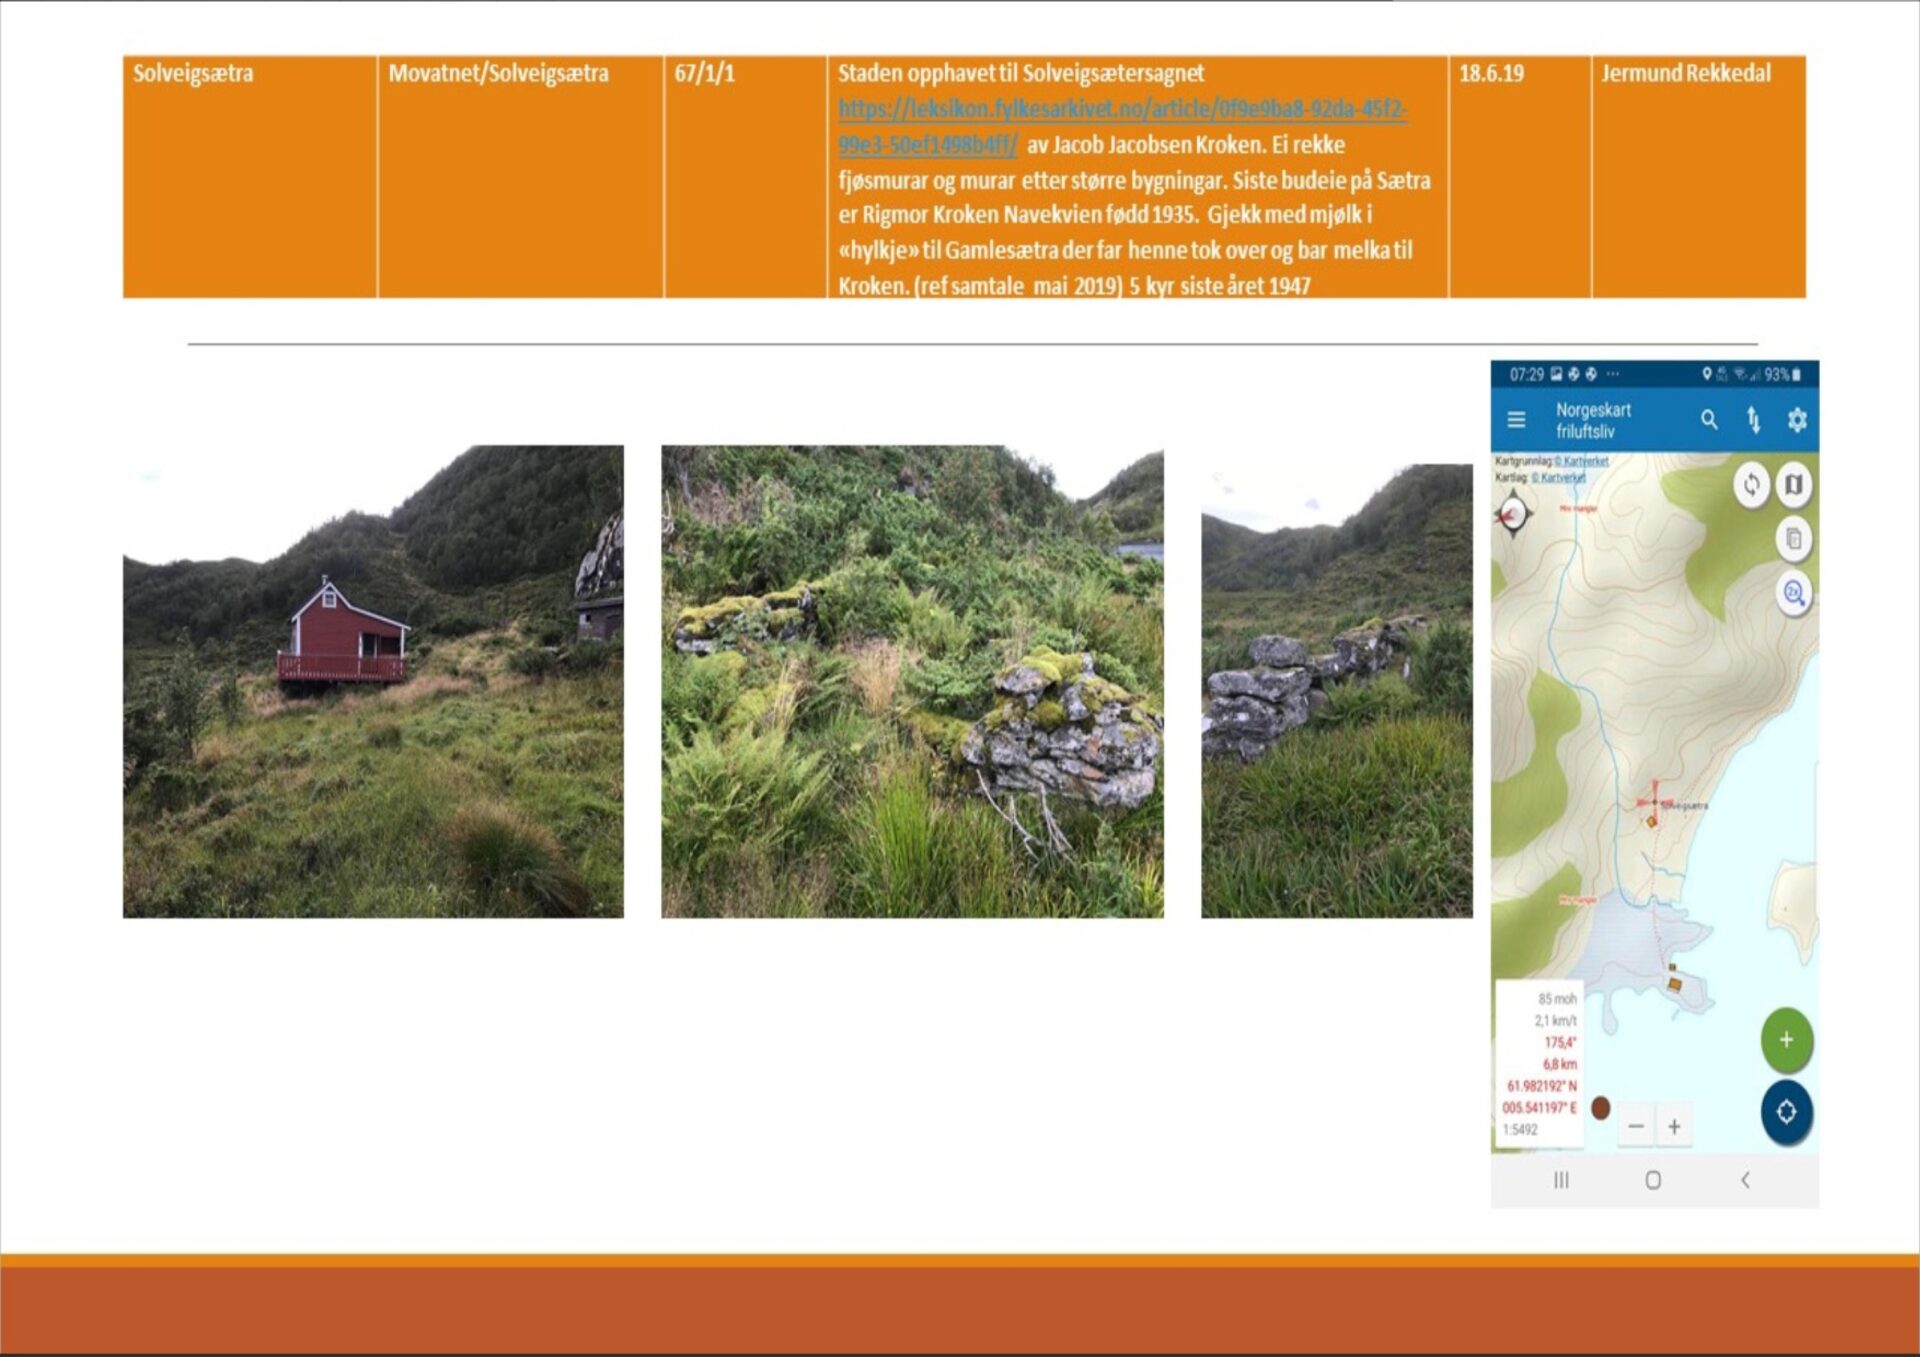1920x1357 pixels.
Task: Tap the folded map layers button
Action: pyautogui.click(x=1794, y=486)
